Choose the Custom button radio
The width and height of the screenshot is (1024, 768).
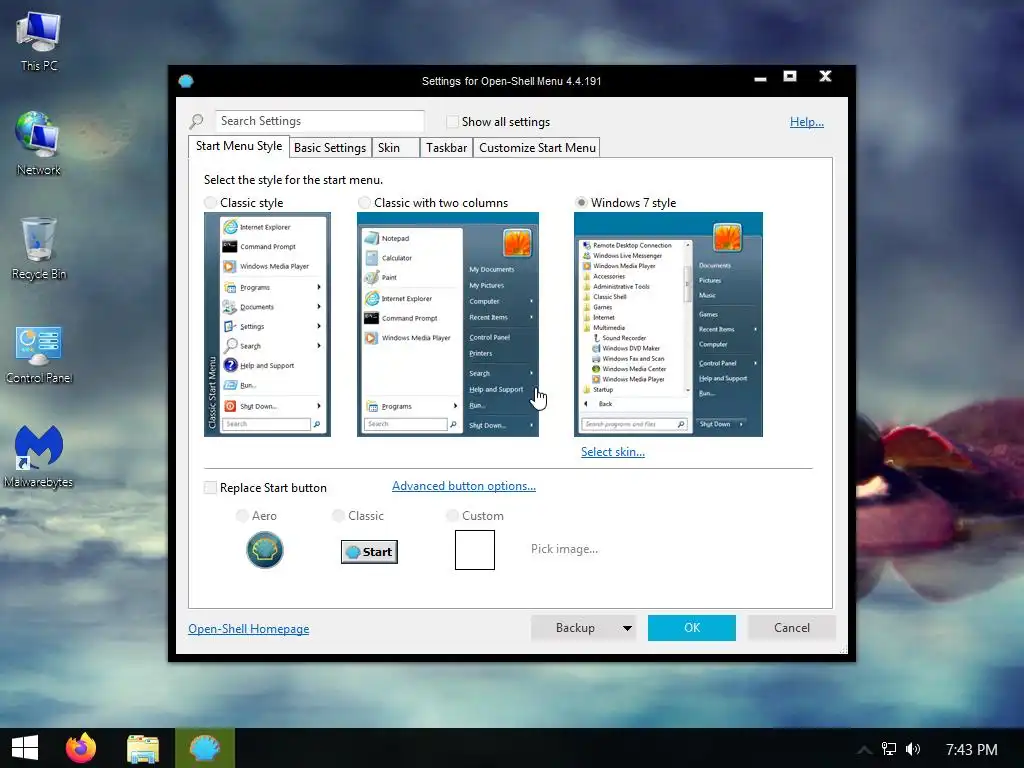[452, 516]
